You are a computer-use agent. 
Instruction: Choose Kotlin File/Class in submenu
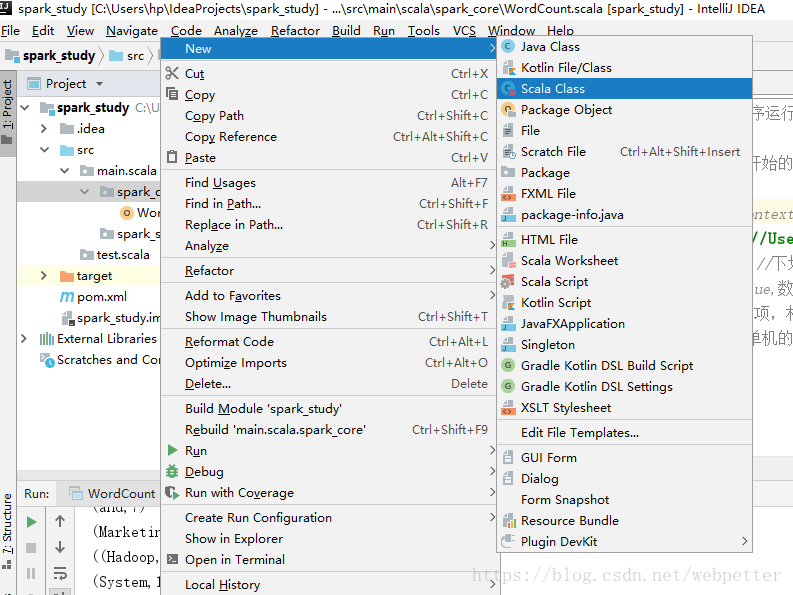point(565,68)
